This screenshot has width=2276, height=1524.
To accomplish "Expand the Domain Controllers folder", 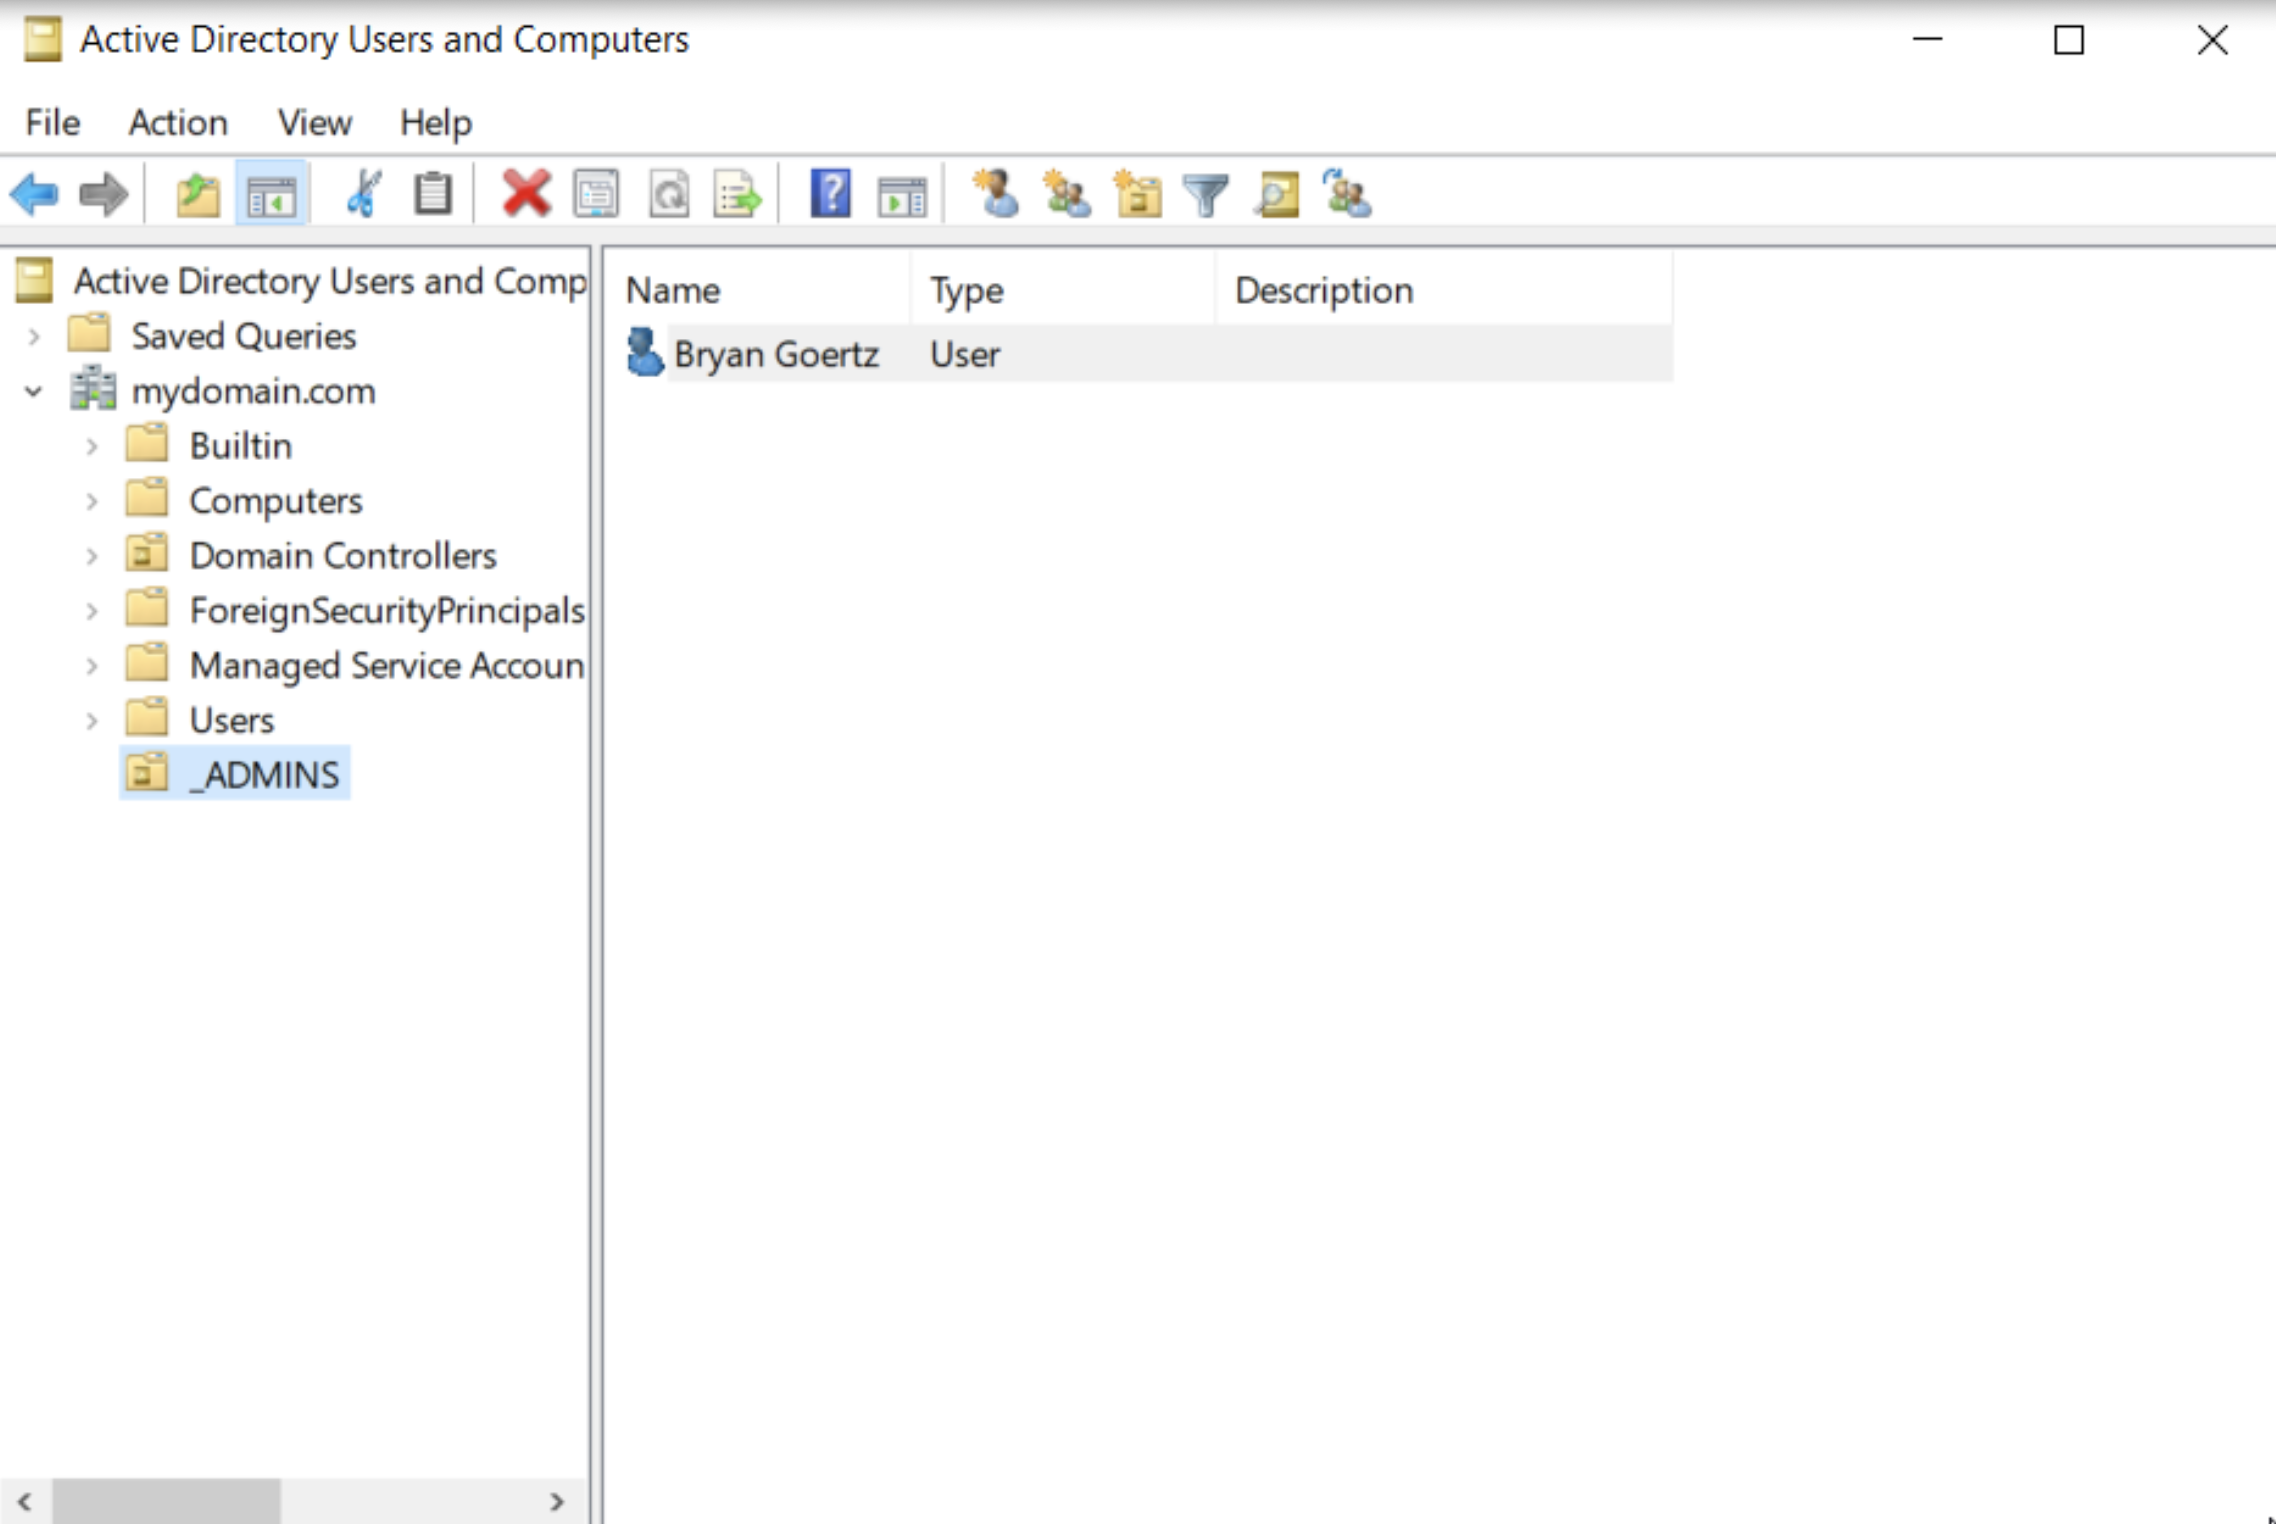I will [92, 556].
